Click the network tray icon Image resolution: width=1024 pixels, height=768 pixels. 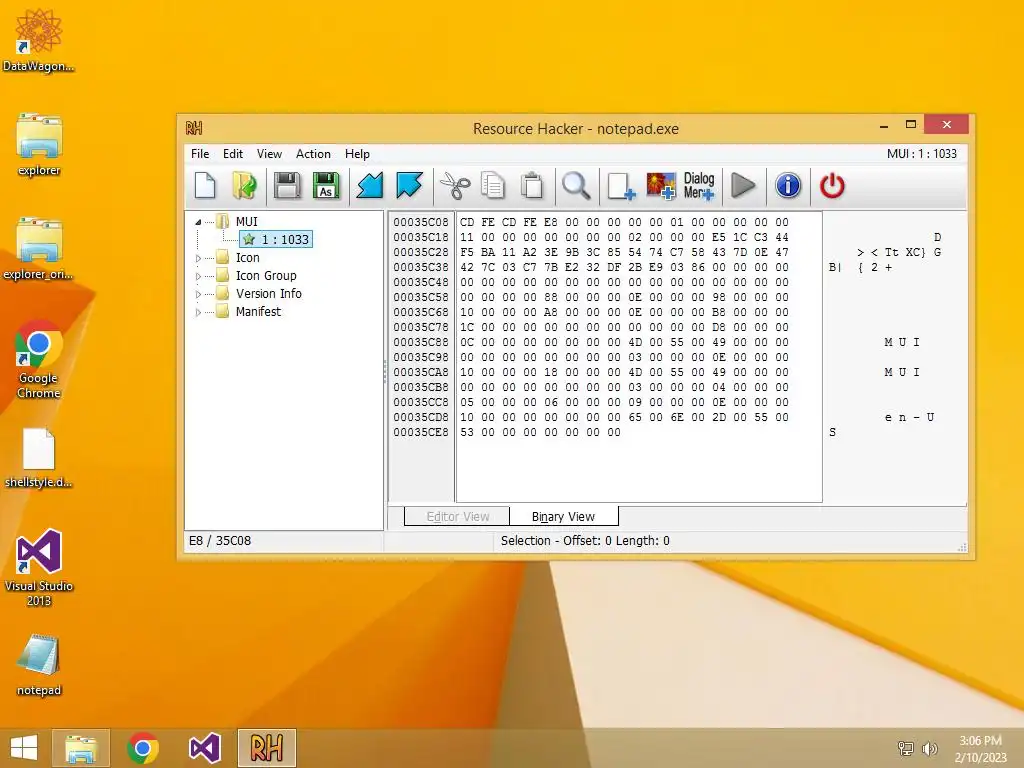pyautogui.click(x=906, y=748)
